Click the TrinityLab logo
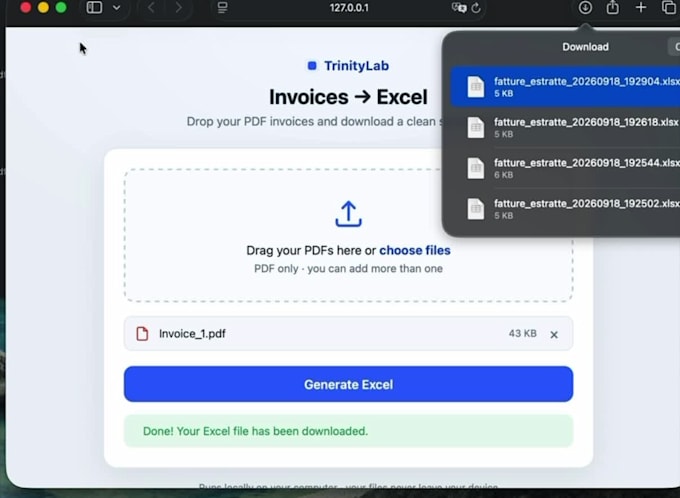This screenshot has width=680, height=498. point(348,66)
